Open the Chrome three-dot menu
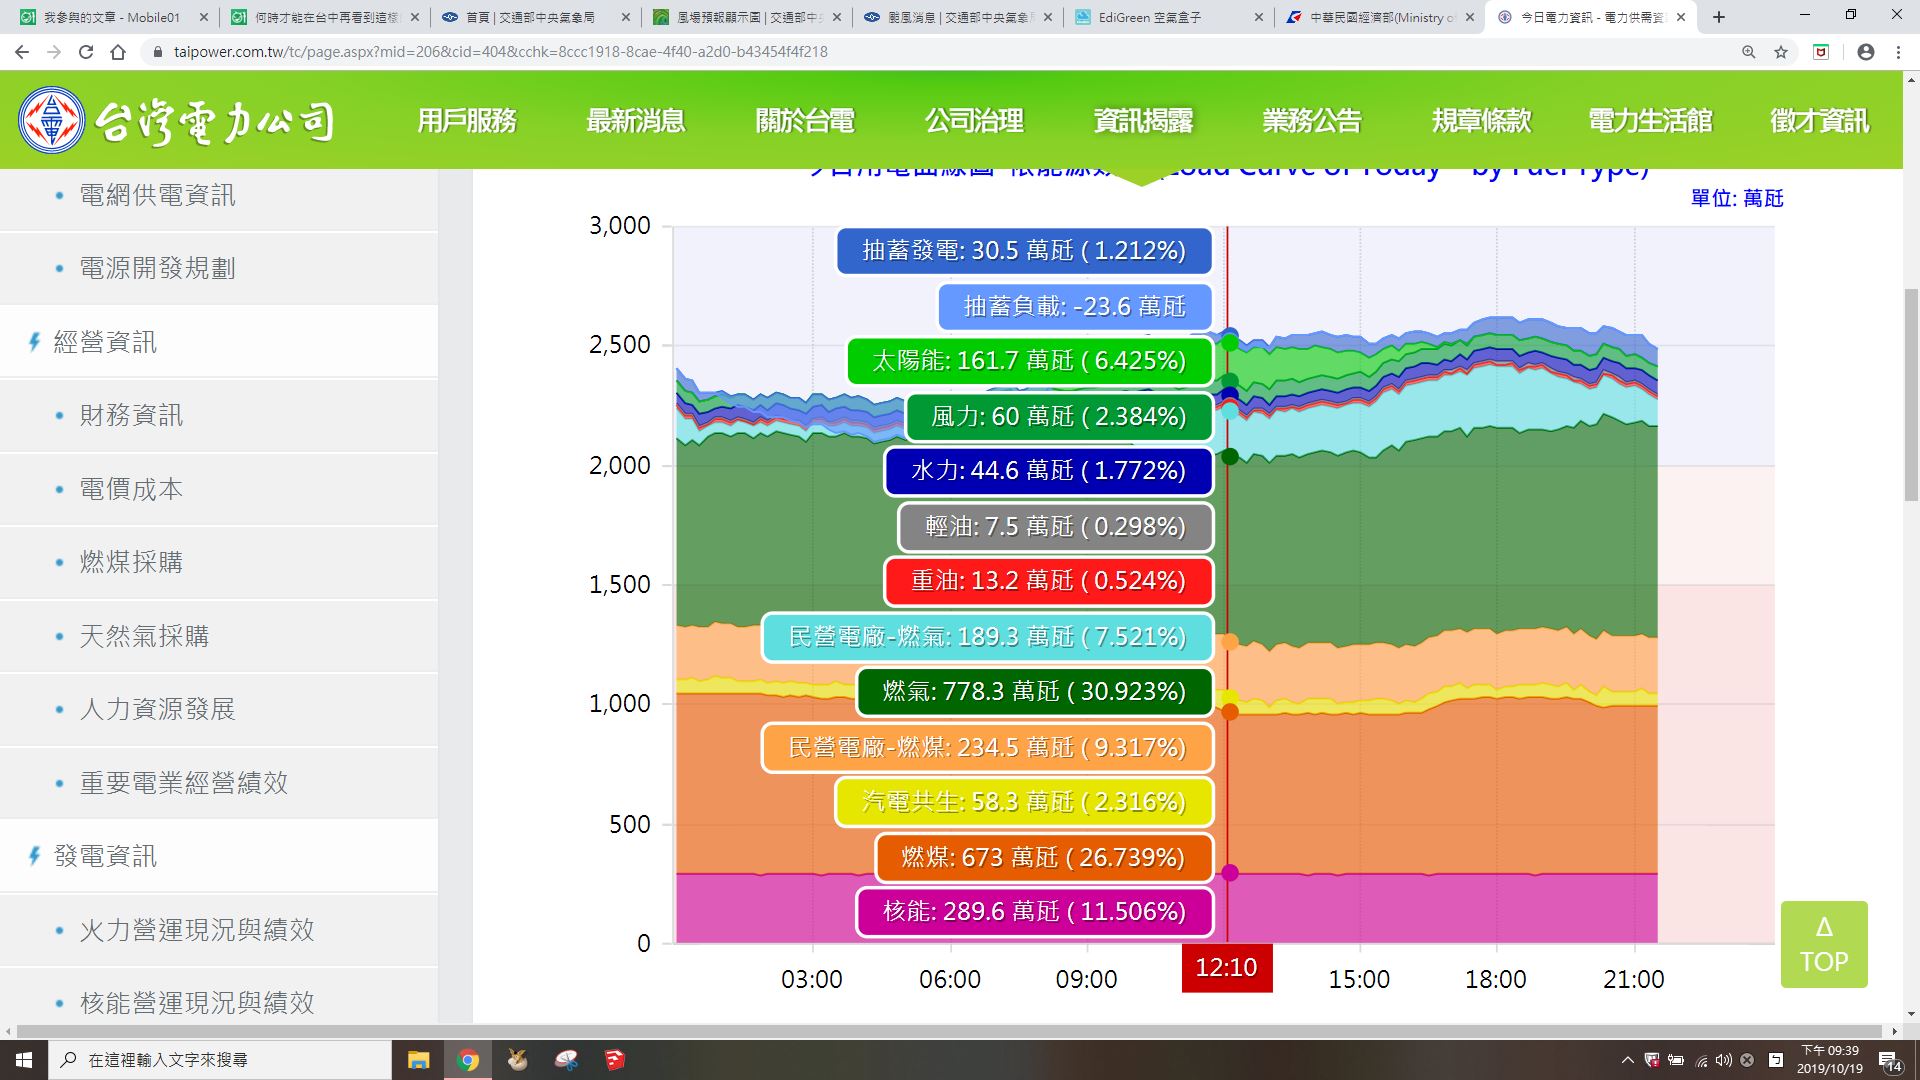This screenshot has height=1080, width=1920. [x=1898, y=52]
